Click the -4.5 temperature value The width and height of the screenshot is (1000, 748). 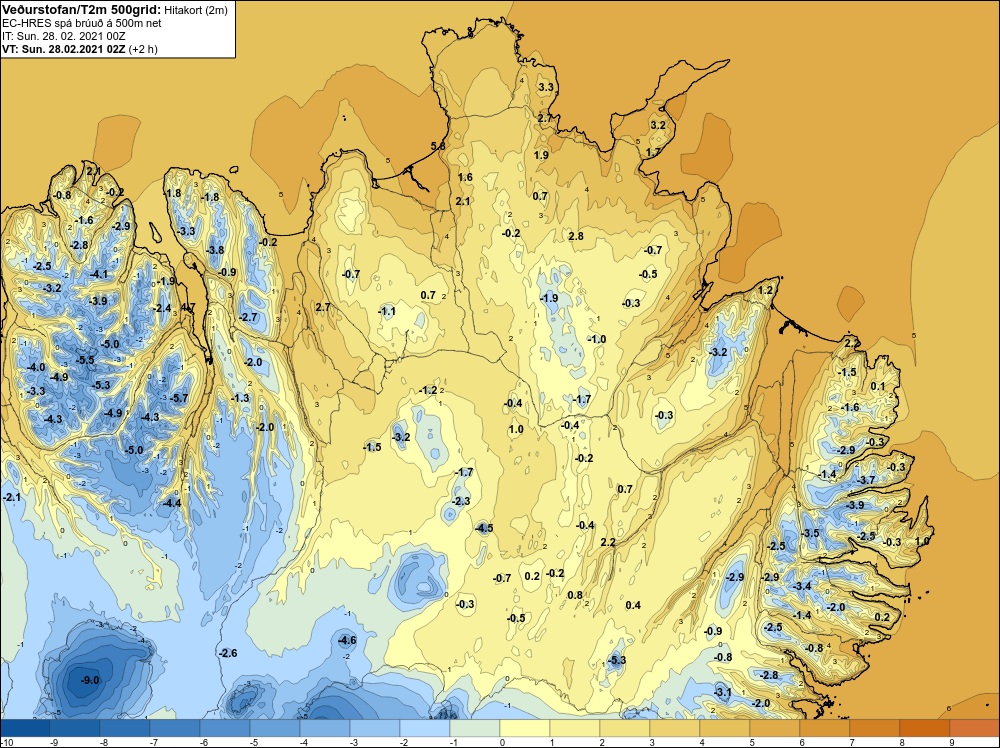pos(484,528)
